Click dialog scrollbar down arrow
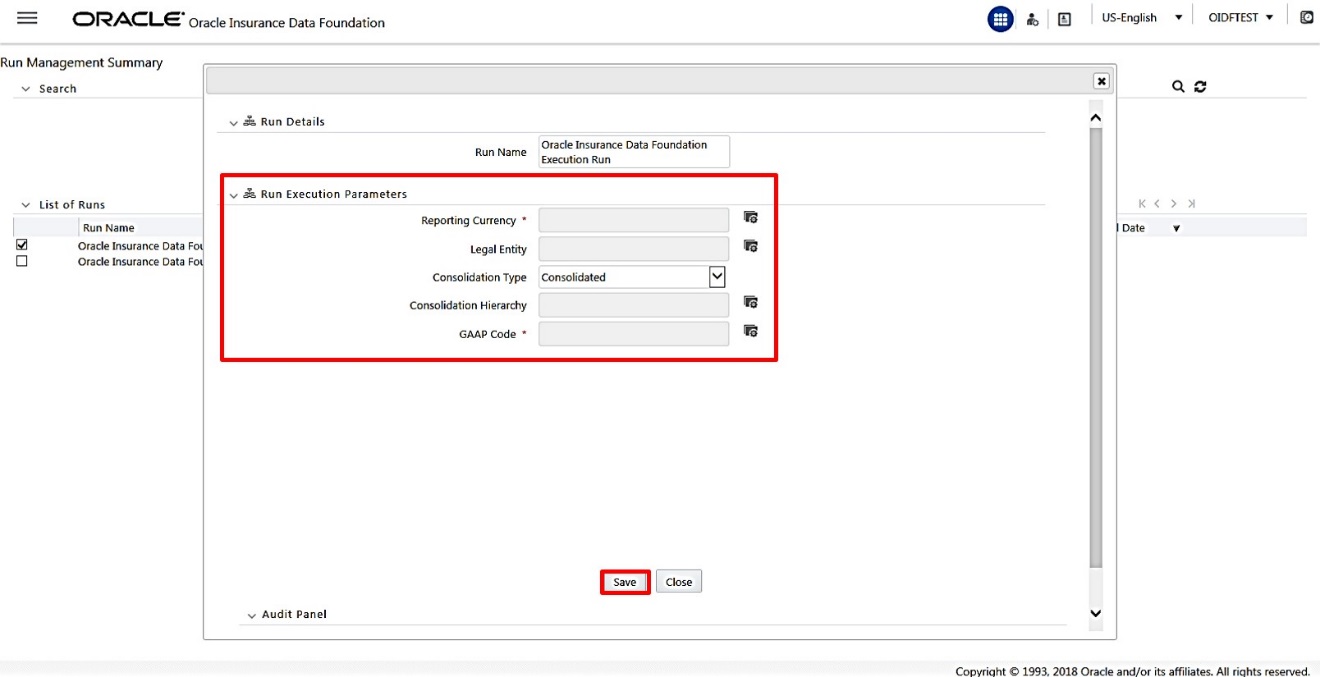Viewport: 1320px width, 677px height. [1095, 613]
